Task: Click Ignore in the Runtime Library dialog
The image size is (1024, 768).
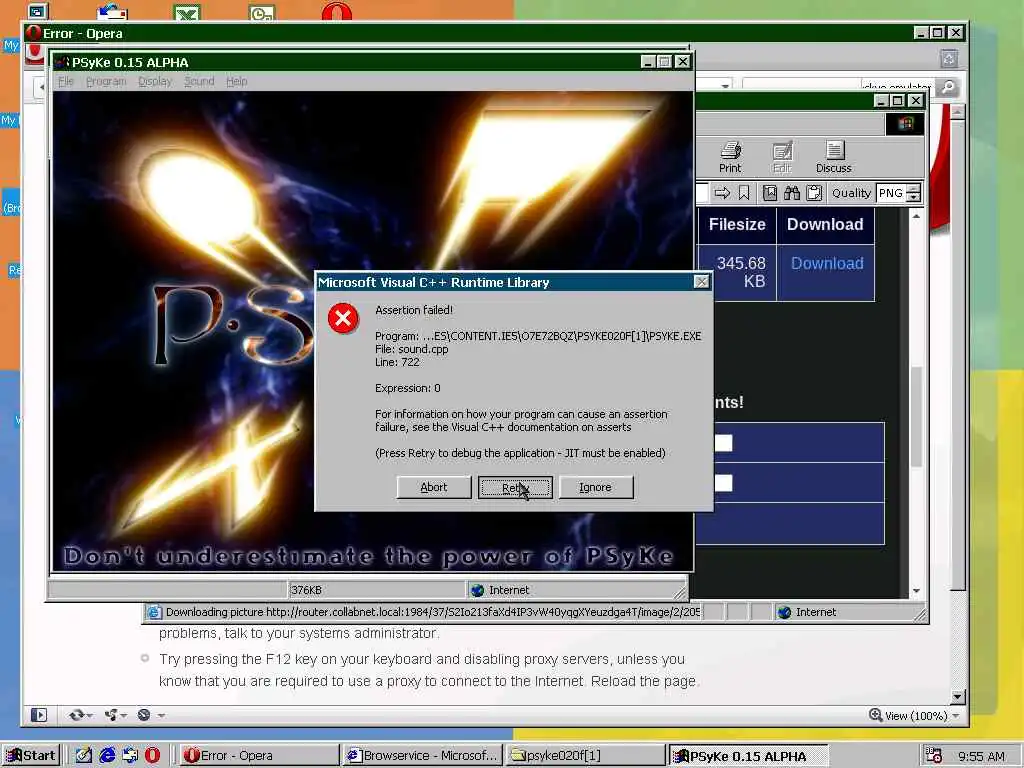Action: 596,487
